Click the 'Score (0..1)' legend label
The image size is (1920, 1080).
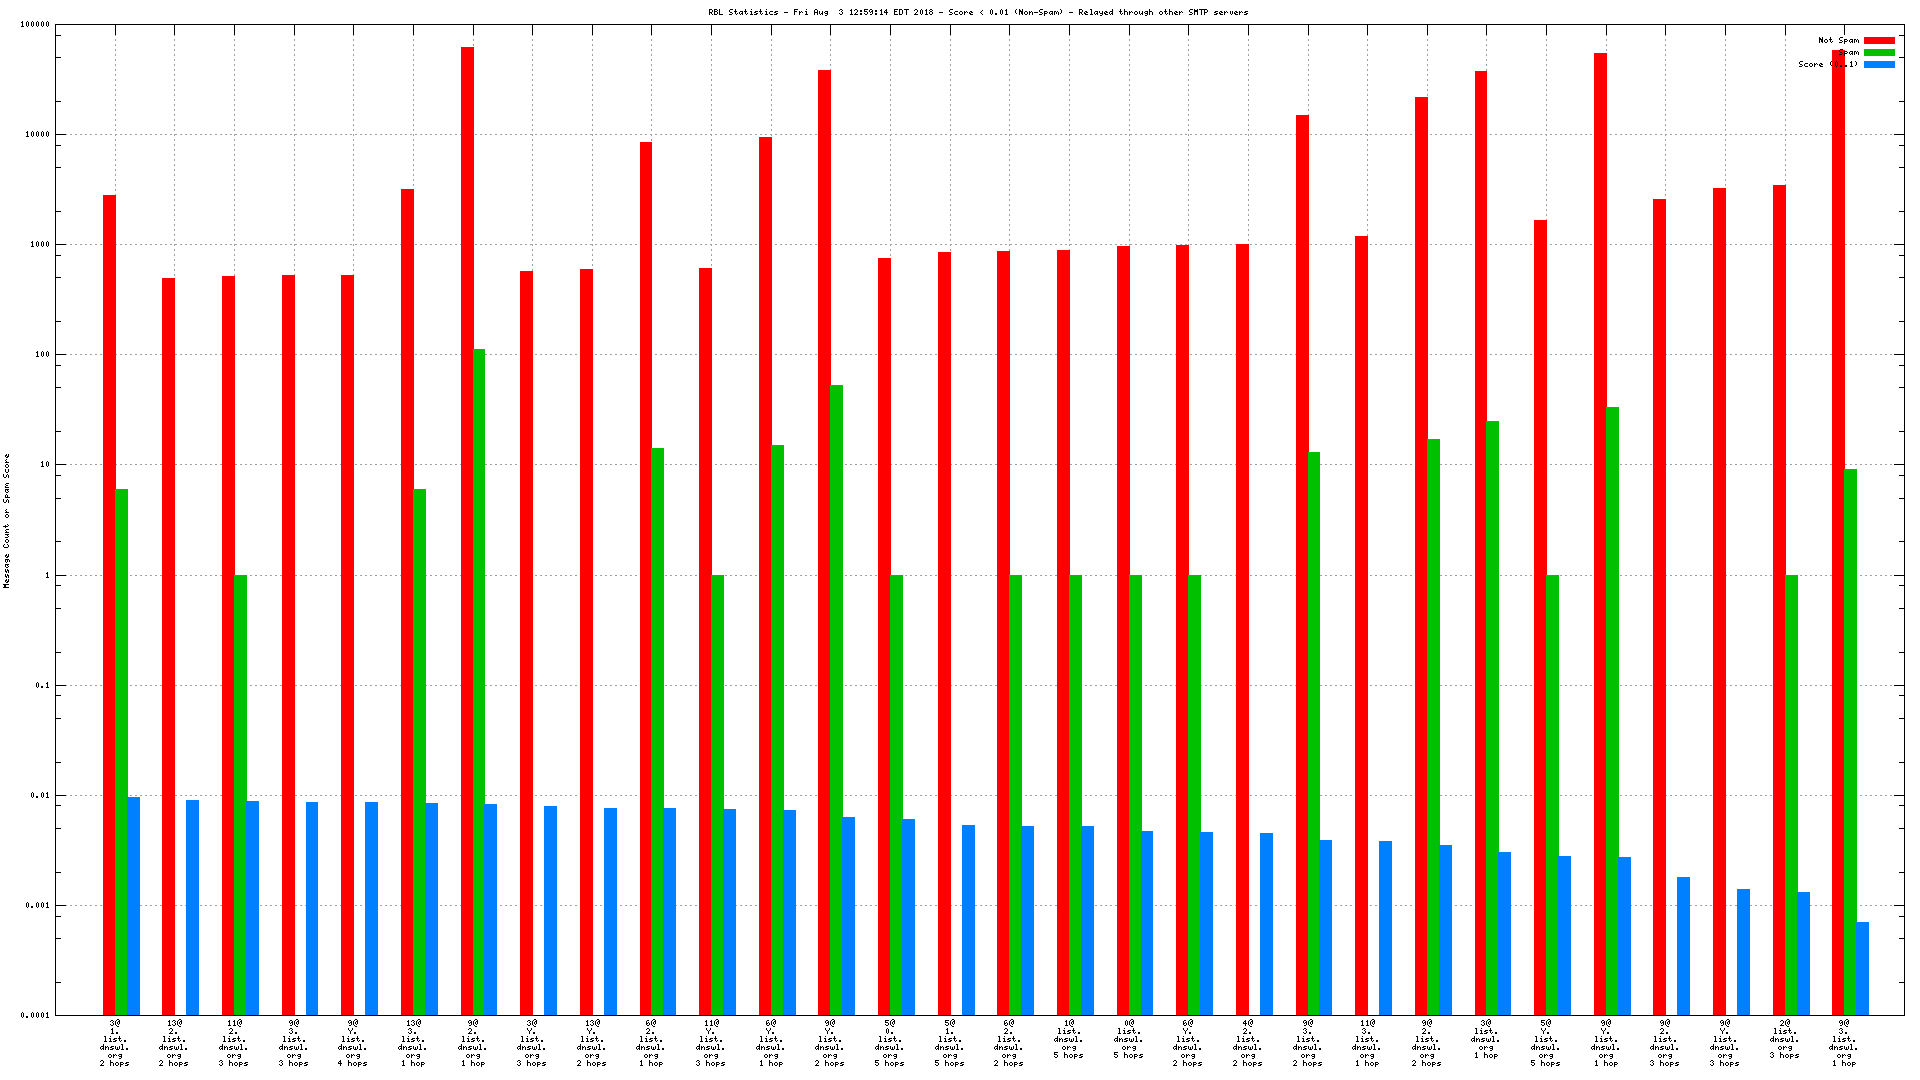click(1827, 65)
